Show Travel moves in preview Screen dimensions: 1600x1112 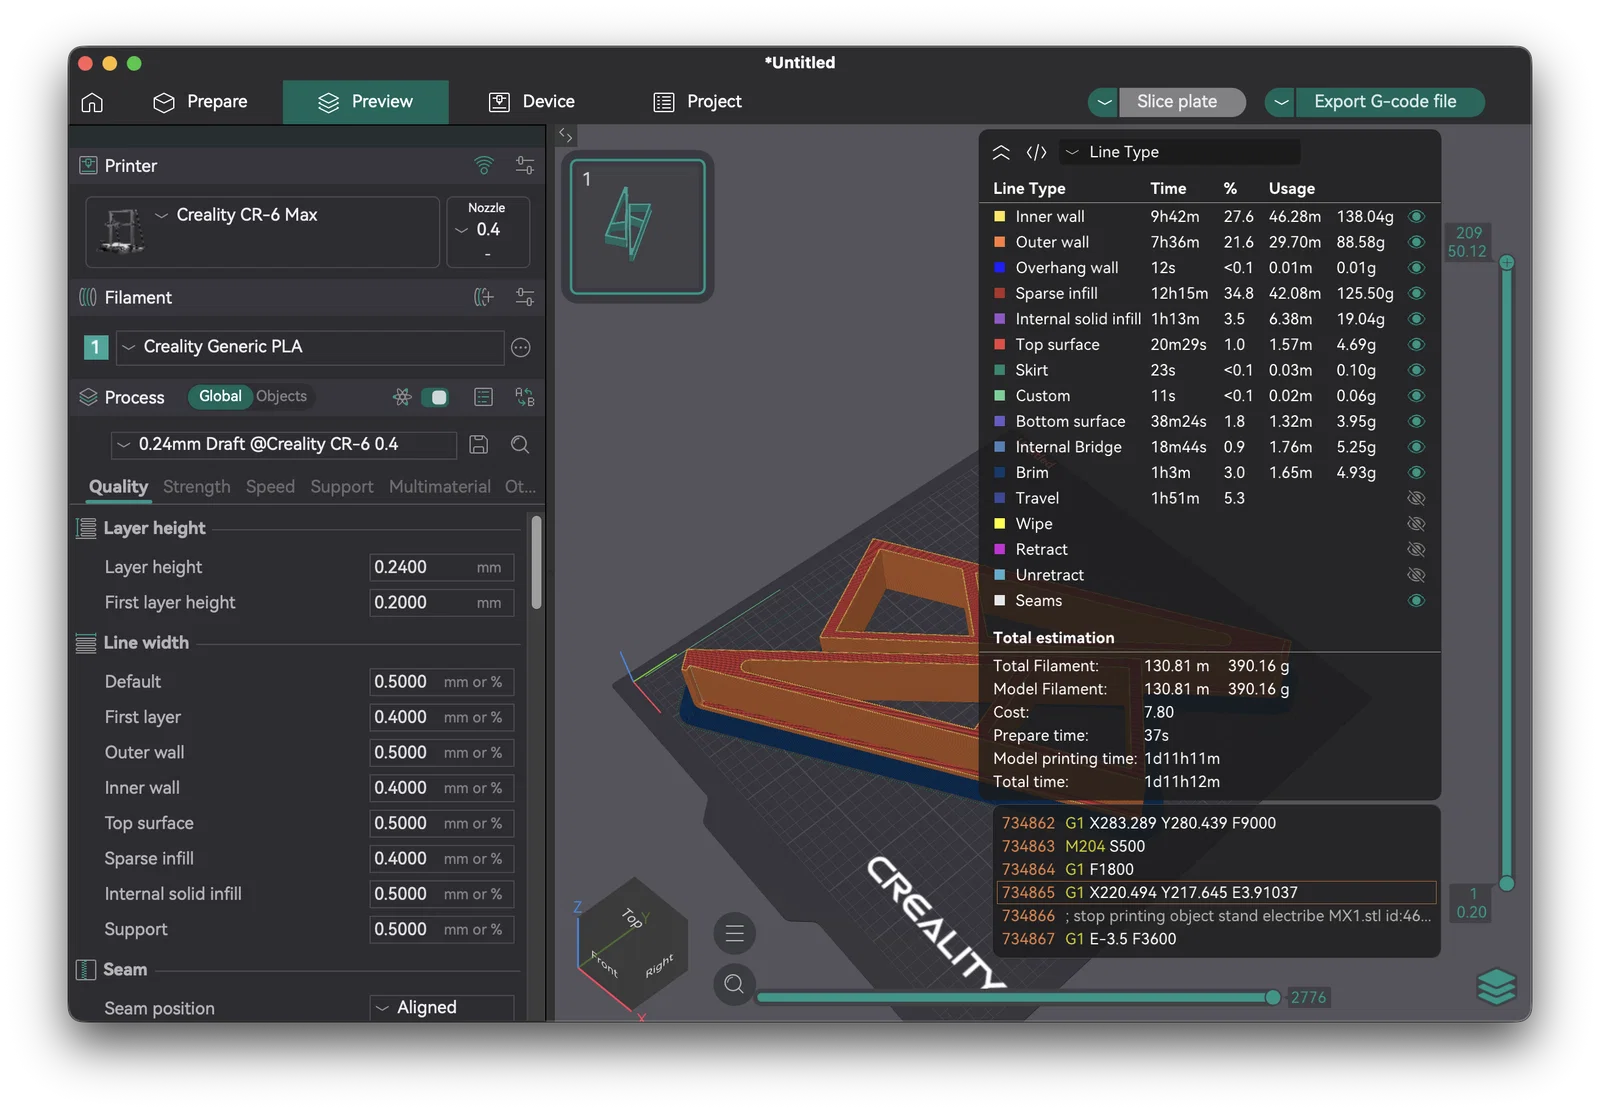[x=1416, y=498]
